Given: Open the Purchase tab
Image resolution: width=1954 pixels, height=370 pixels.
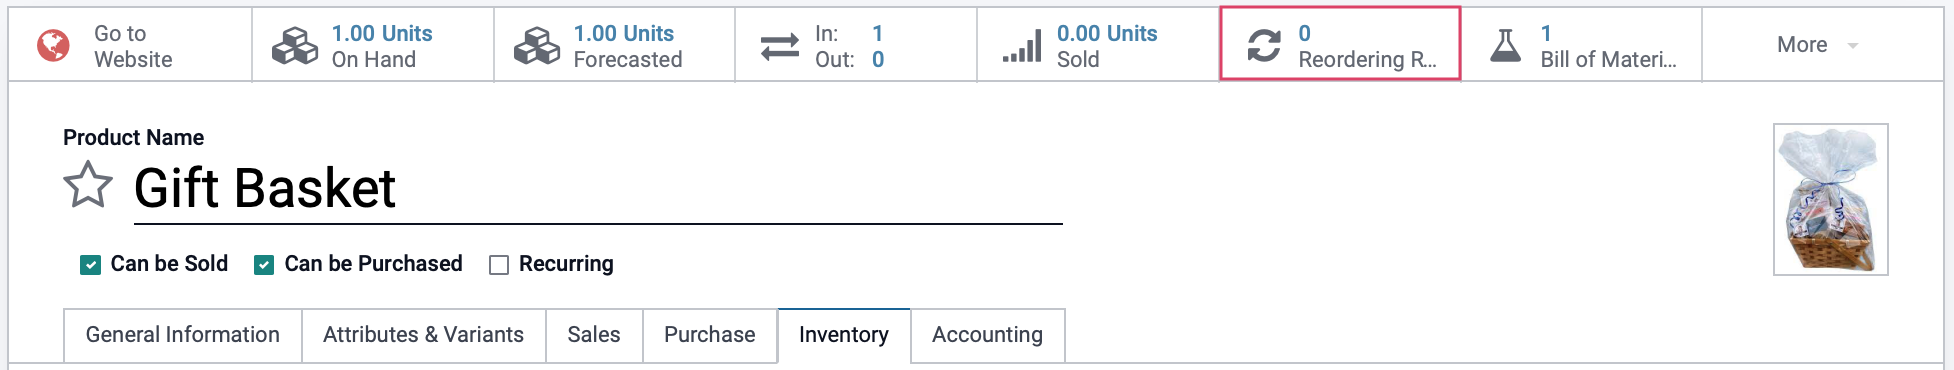Looking at the screenshot, I should point(710,335).
